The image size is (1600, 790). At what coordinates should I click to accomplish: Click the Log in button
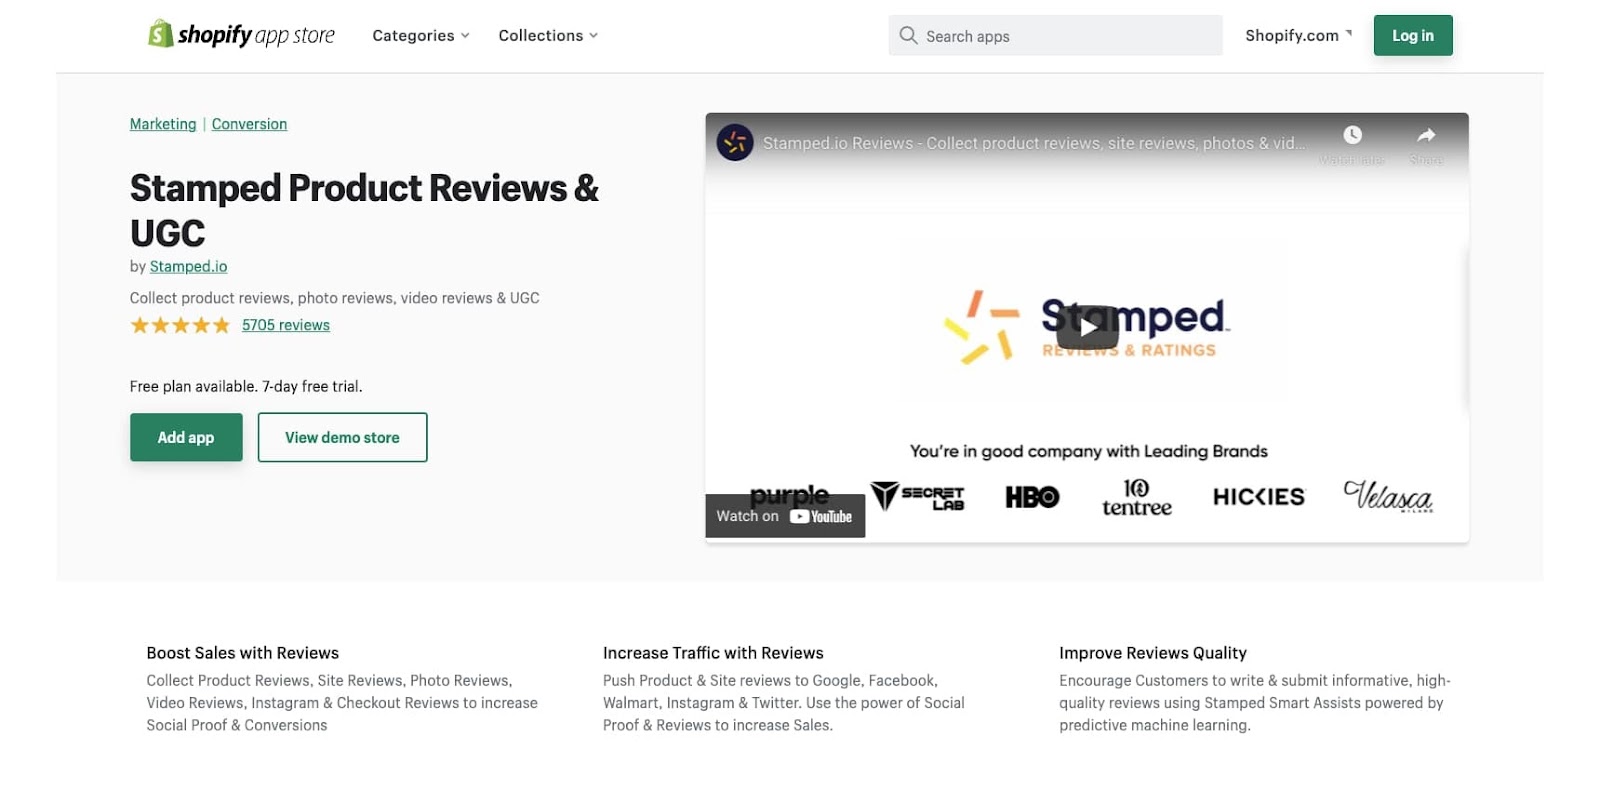click(x=1412, y=35)
